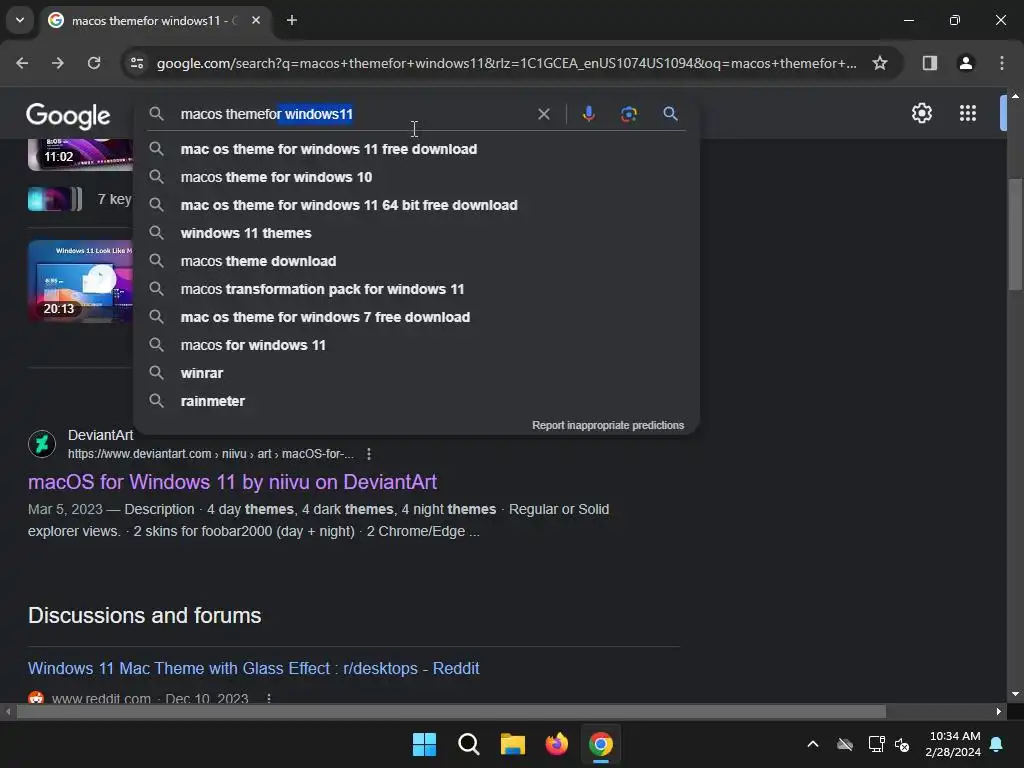Viewport: 1024px width, 768px height.
Task: Choose suggestion macos transformation pack for windows 11
Action: click(x=416, y=289)
